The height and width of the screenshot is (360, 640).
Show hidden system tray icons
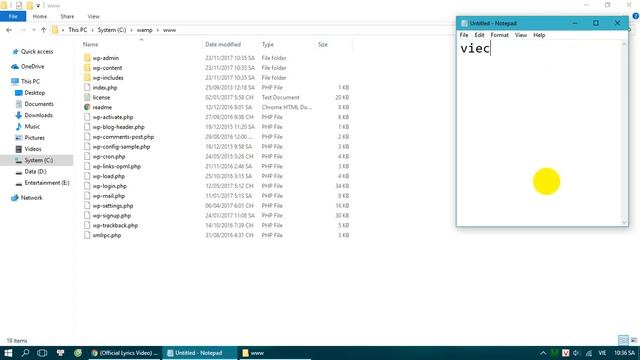[543, 353]
